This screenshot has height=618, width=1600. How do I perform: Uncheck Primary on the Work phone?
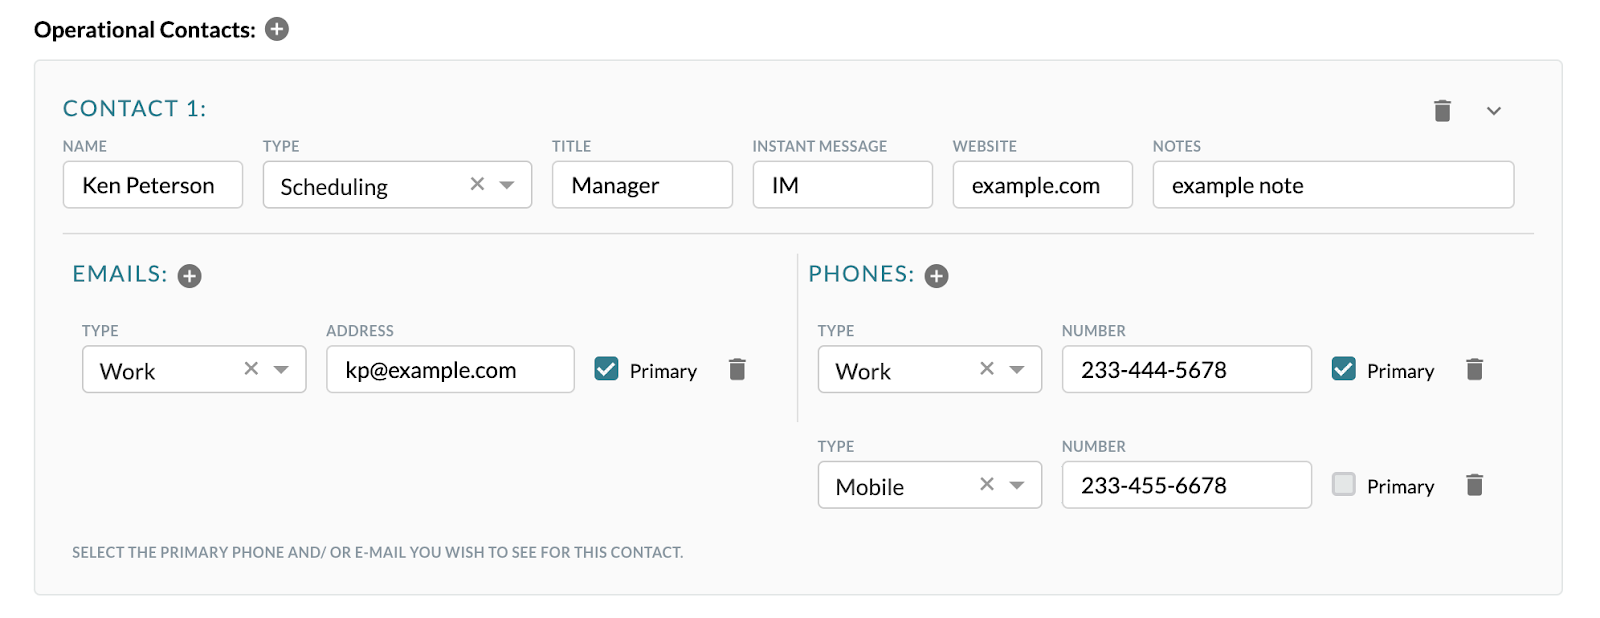point(1345,369)
